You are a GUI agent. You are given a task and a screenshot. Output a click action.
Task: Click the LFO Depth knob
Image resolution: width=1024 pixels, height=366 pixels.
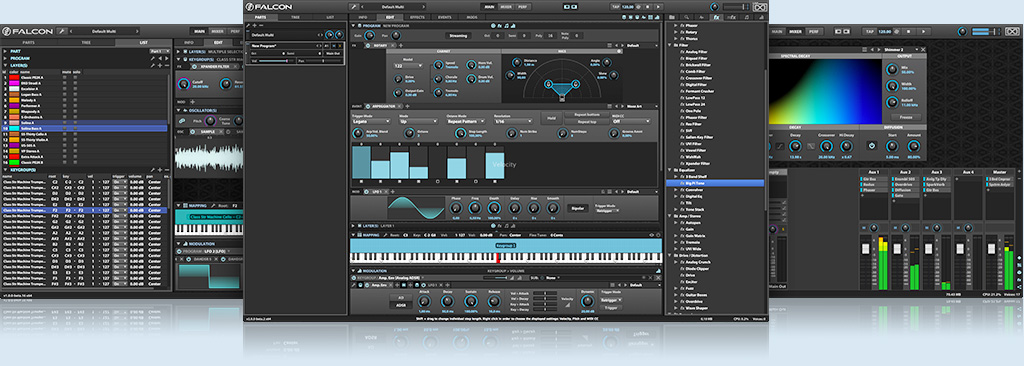pyautogui.click(x=494, y=208)
